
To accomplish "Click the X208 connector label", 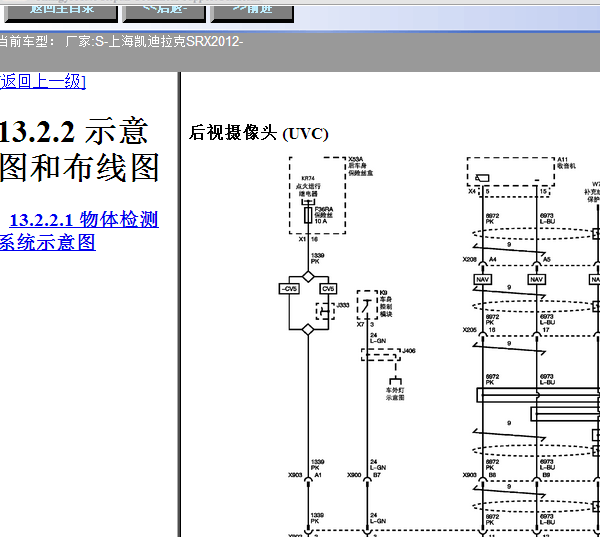I will (470, 260).
